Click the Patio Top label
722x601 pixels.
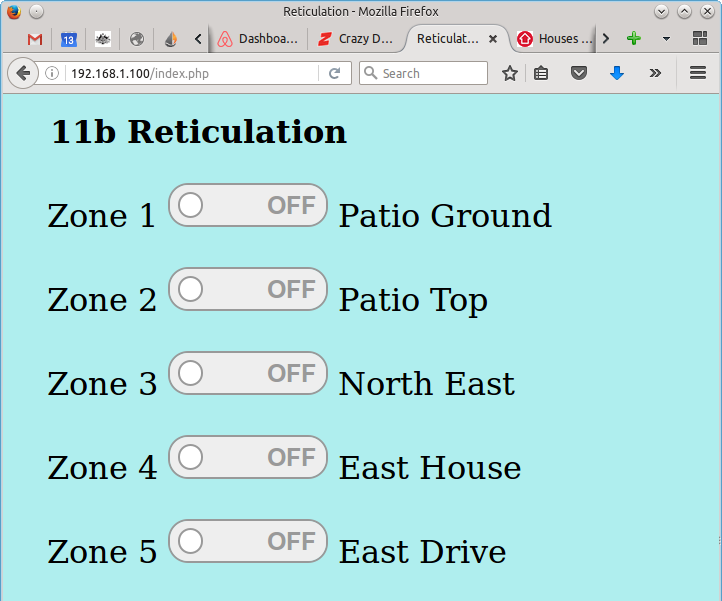[x=413, y=300]
